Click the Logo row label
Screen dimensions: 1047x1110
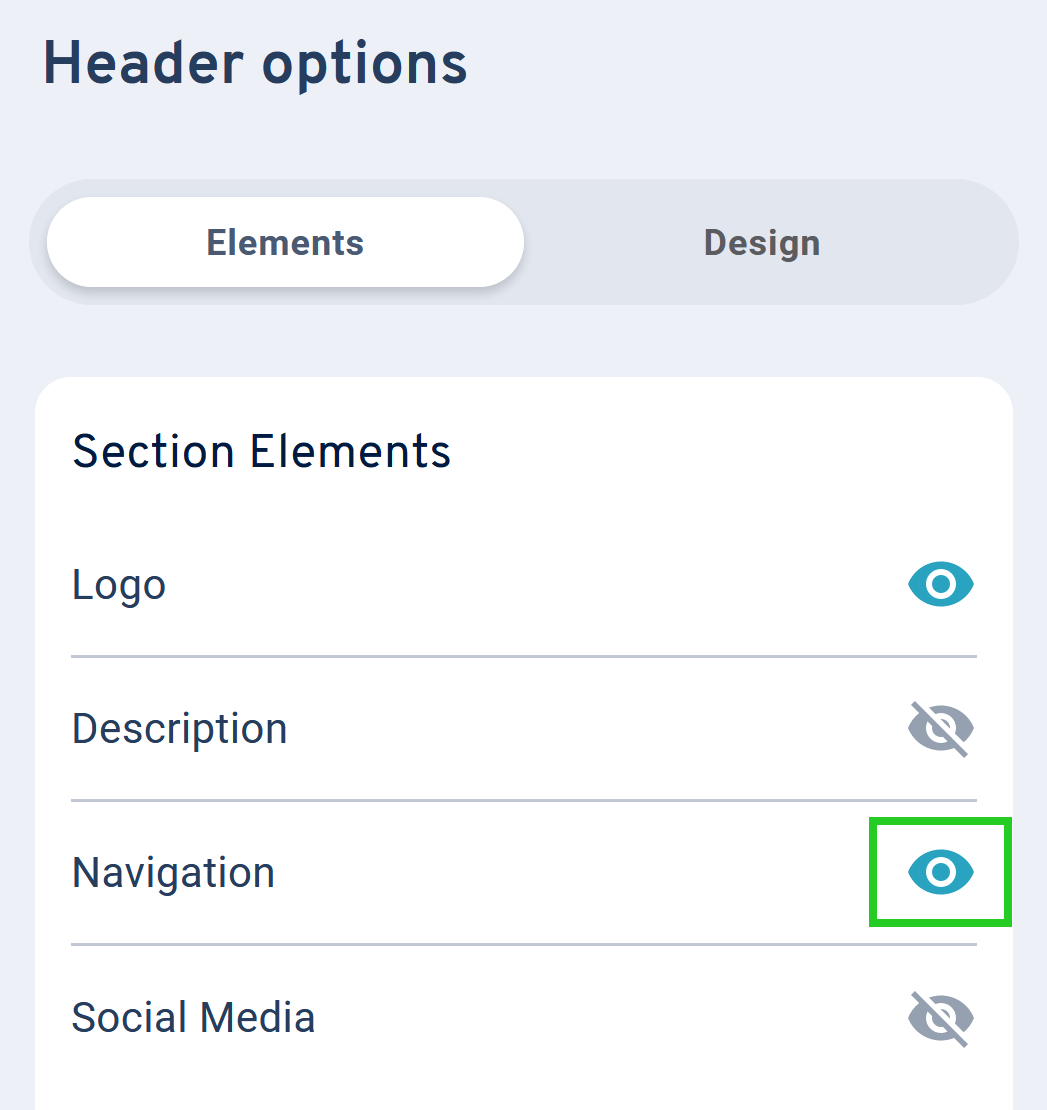point(118,584)
